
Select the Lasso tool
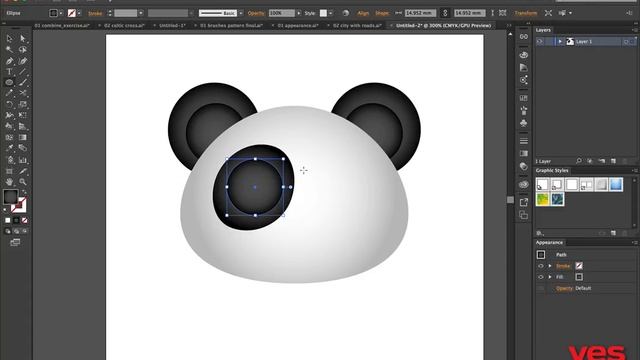pos(23,49)
